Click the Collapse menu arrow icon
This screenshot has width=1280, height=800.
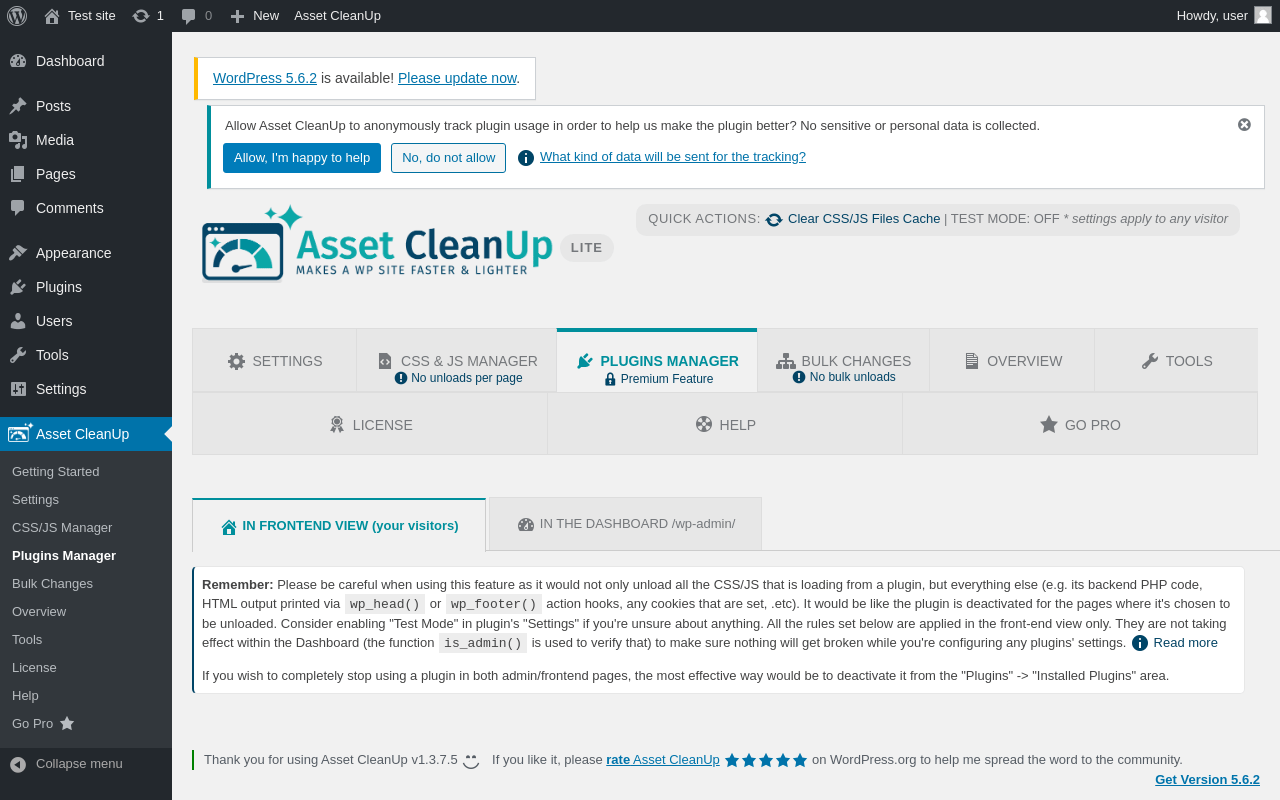(x=18, y=764)
